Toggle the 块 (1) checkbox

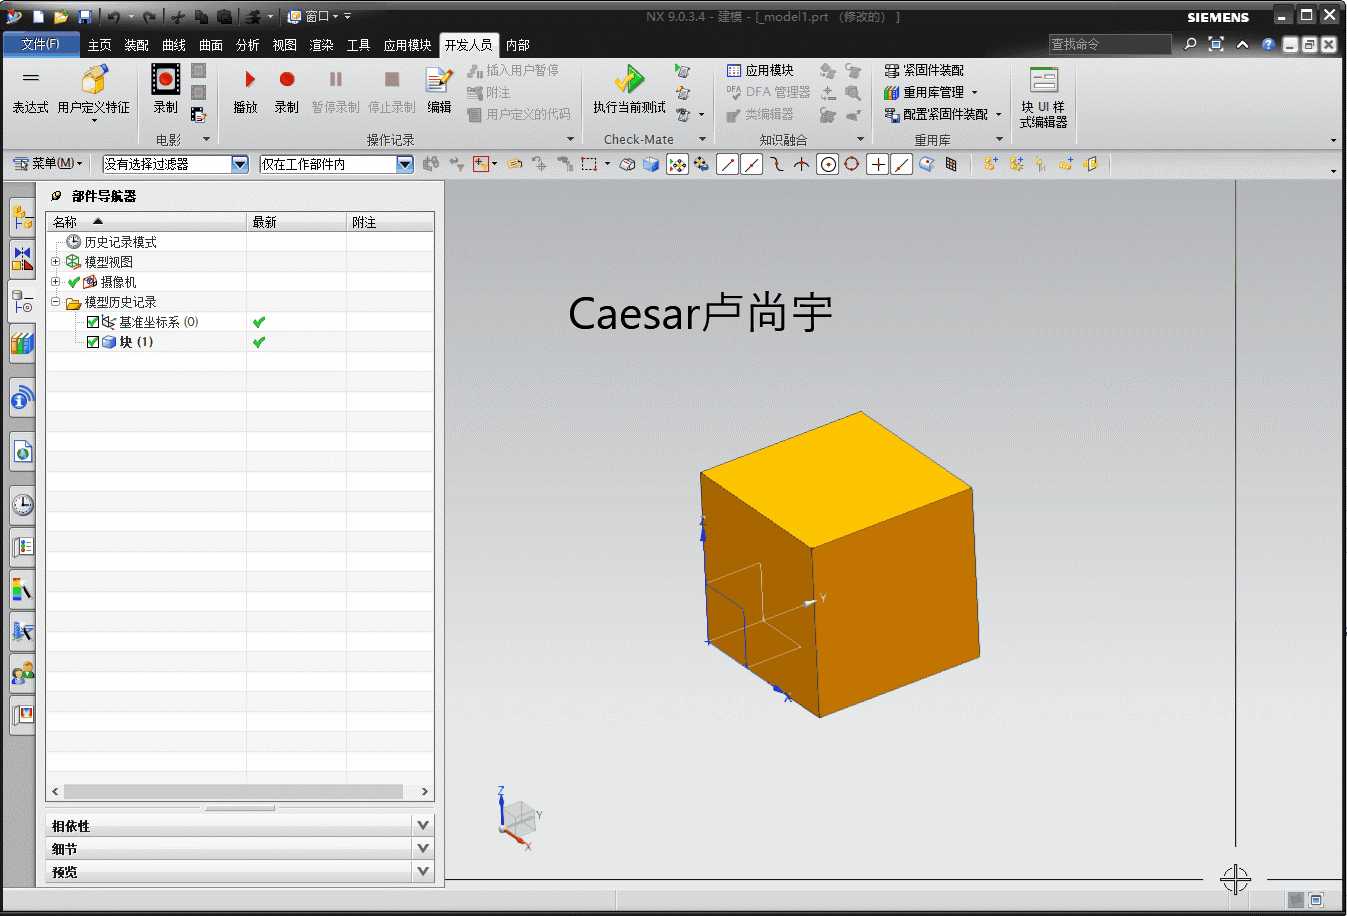pos(93,342)
